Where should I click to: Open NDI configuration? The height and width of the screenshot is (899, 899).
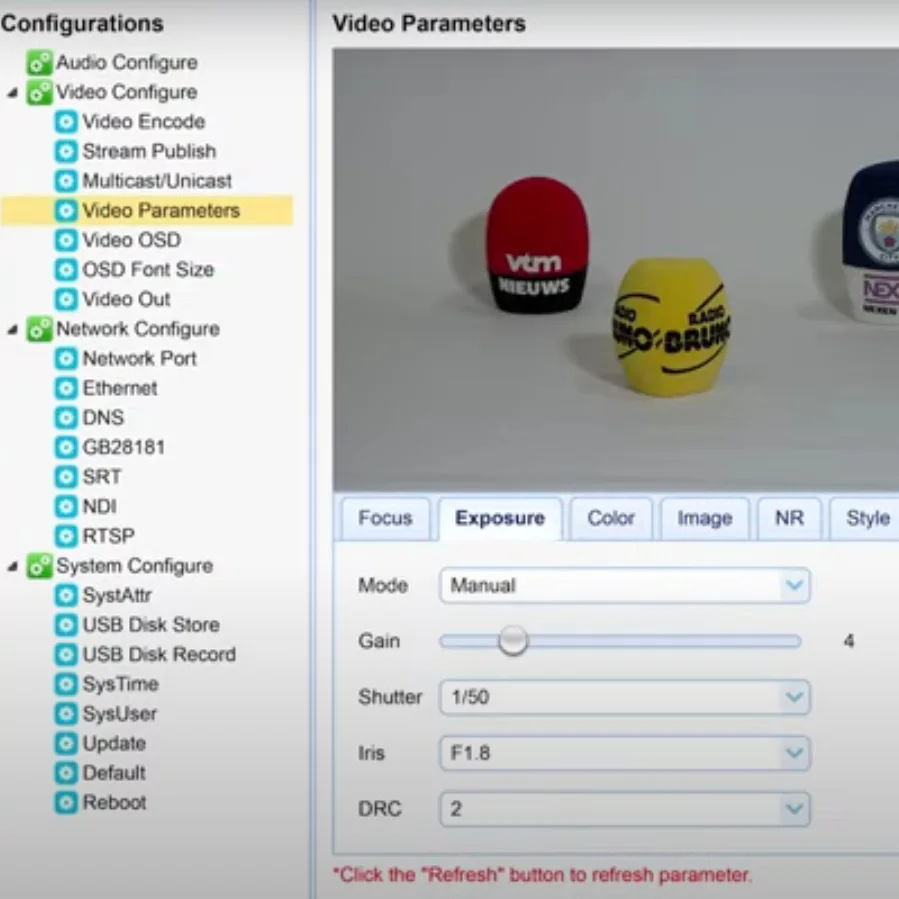click(x=100, y=506)
